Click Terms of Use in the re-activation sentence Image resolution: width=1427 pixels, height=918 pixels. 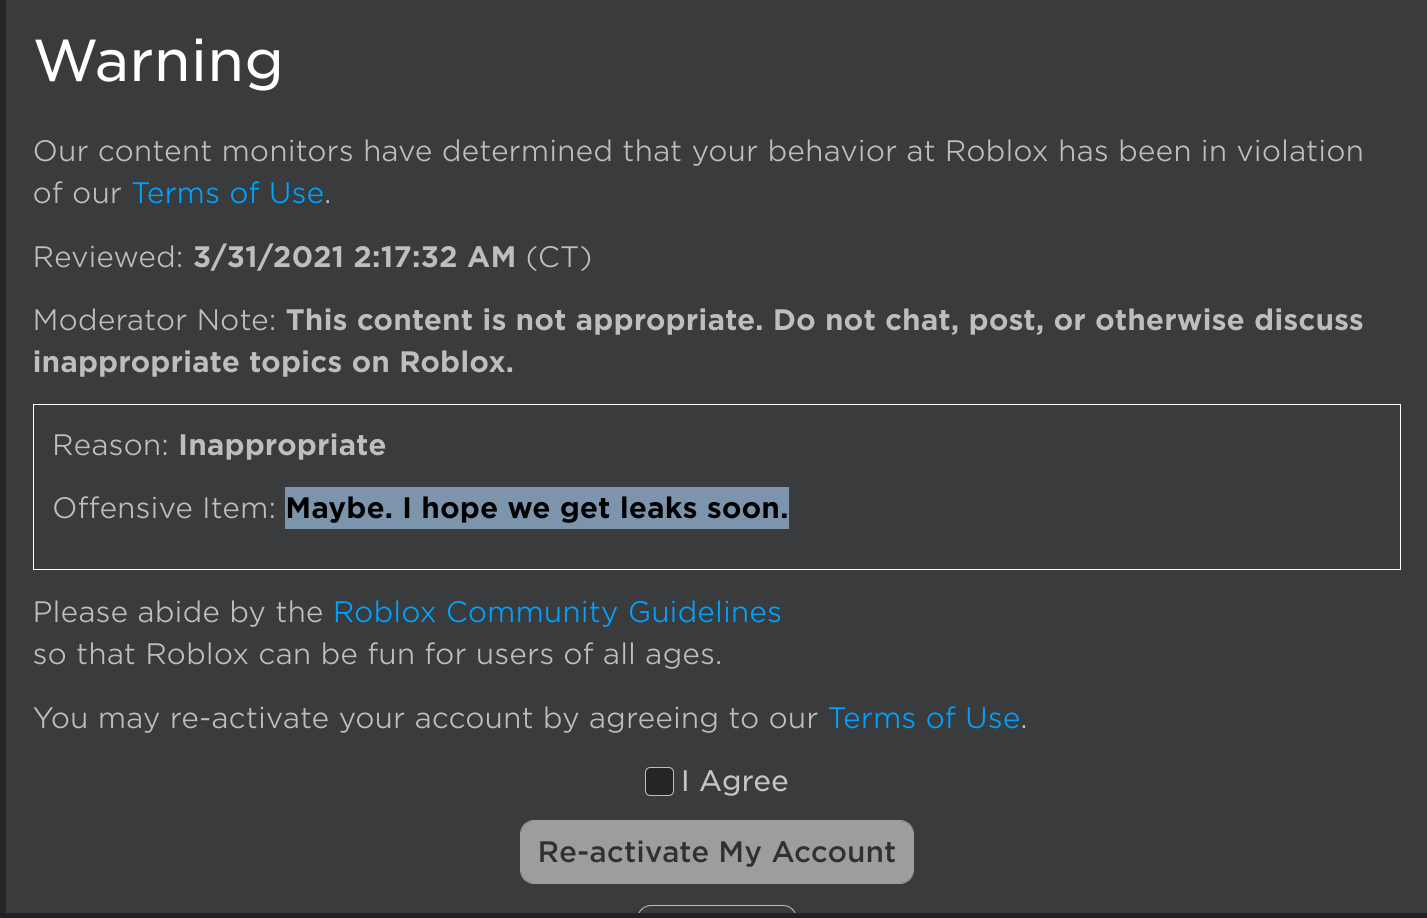tap(924, 718)
